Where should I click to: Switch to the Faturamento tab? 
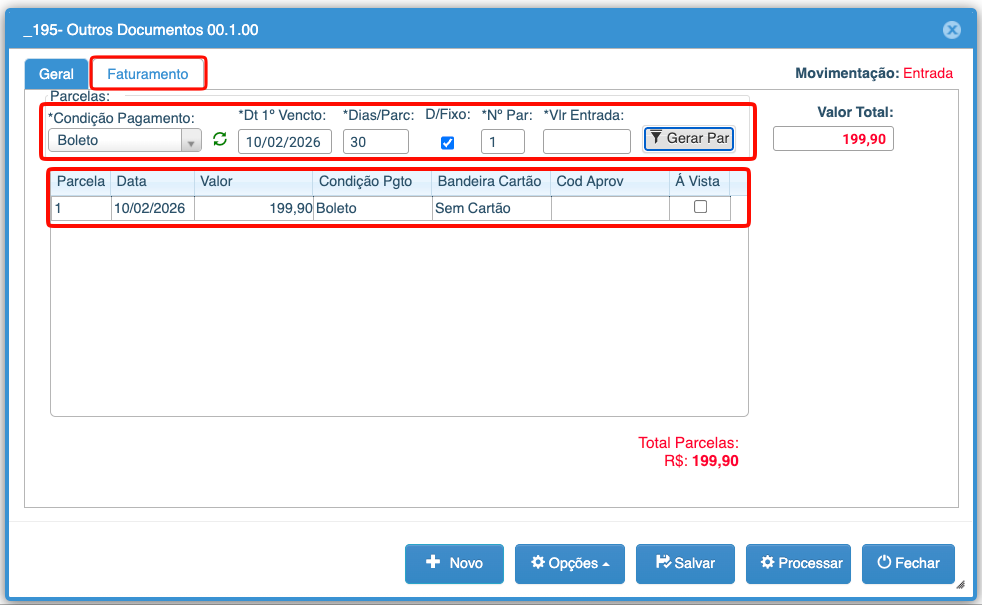pyautogui.click(x=148, y=74)
